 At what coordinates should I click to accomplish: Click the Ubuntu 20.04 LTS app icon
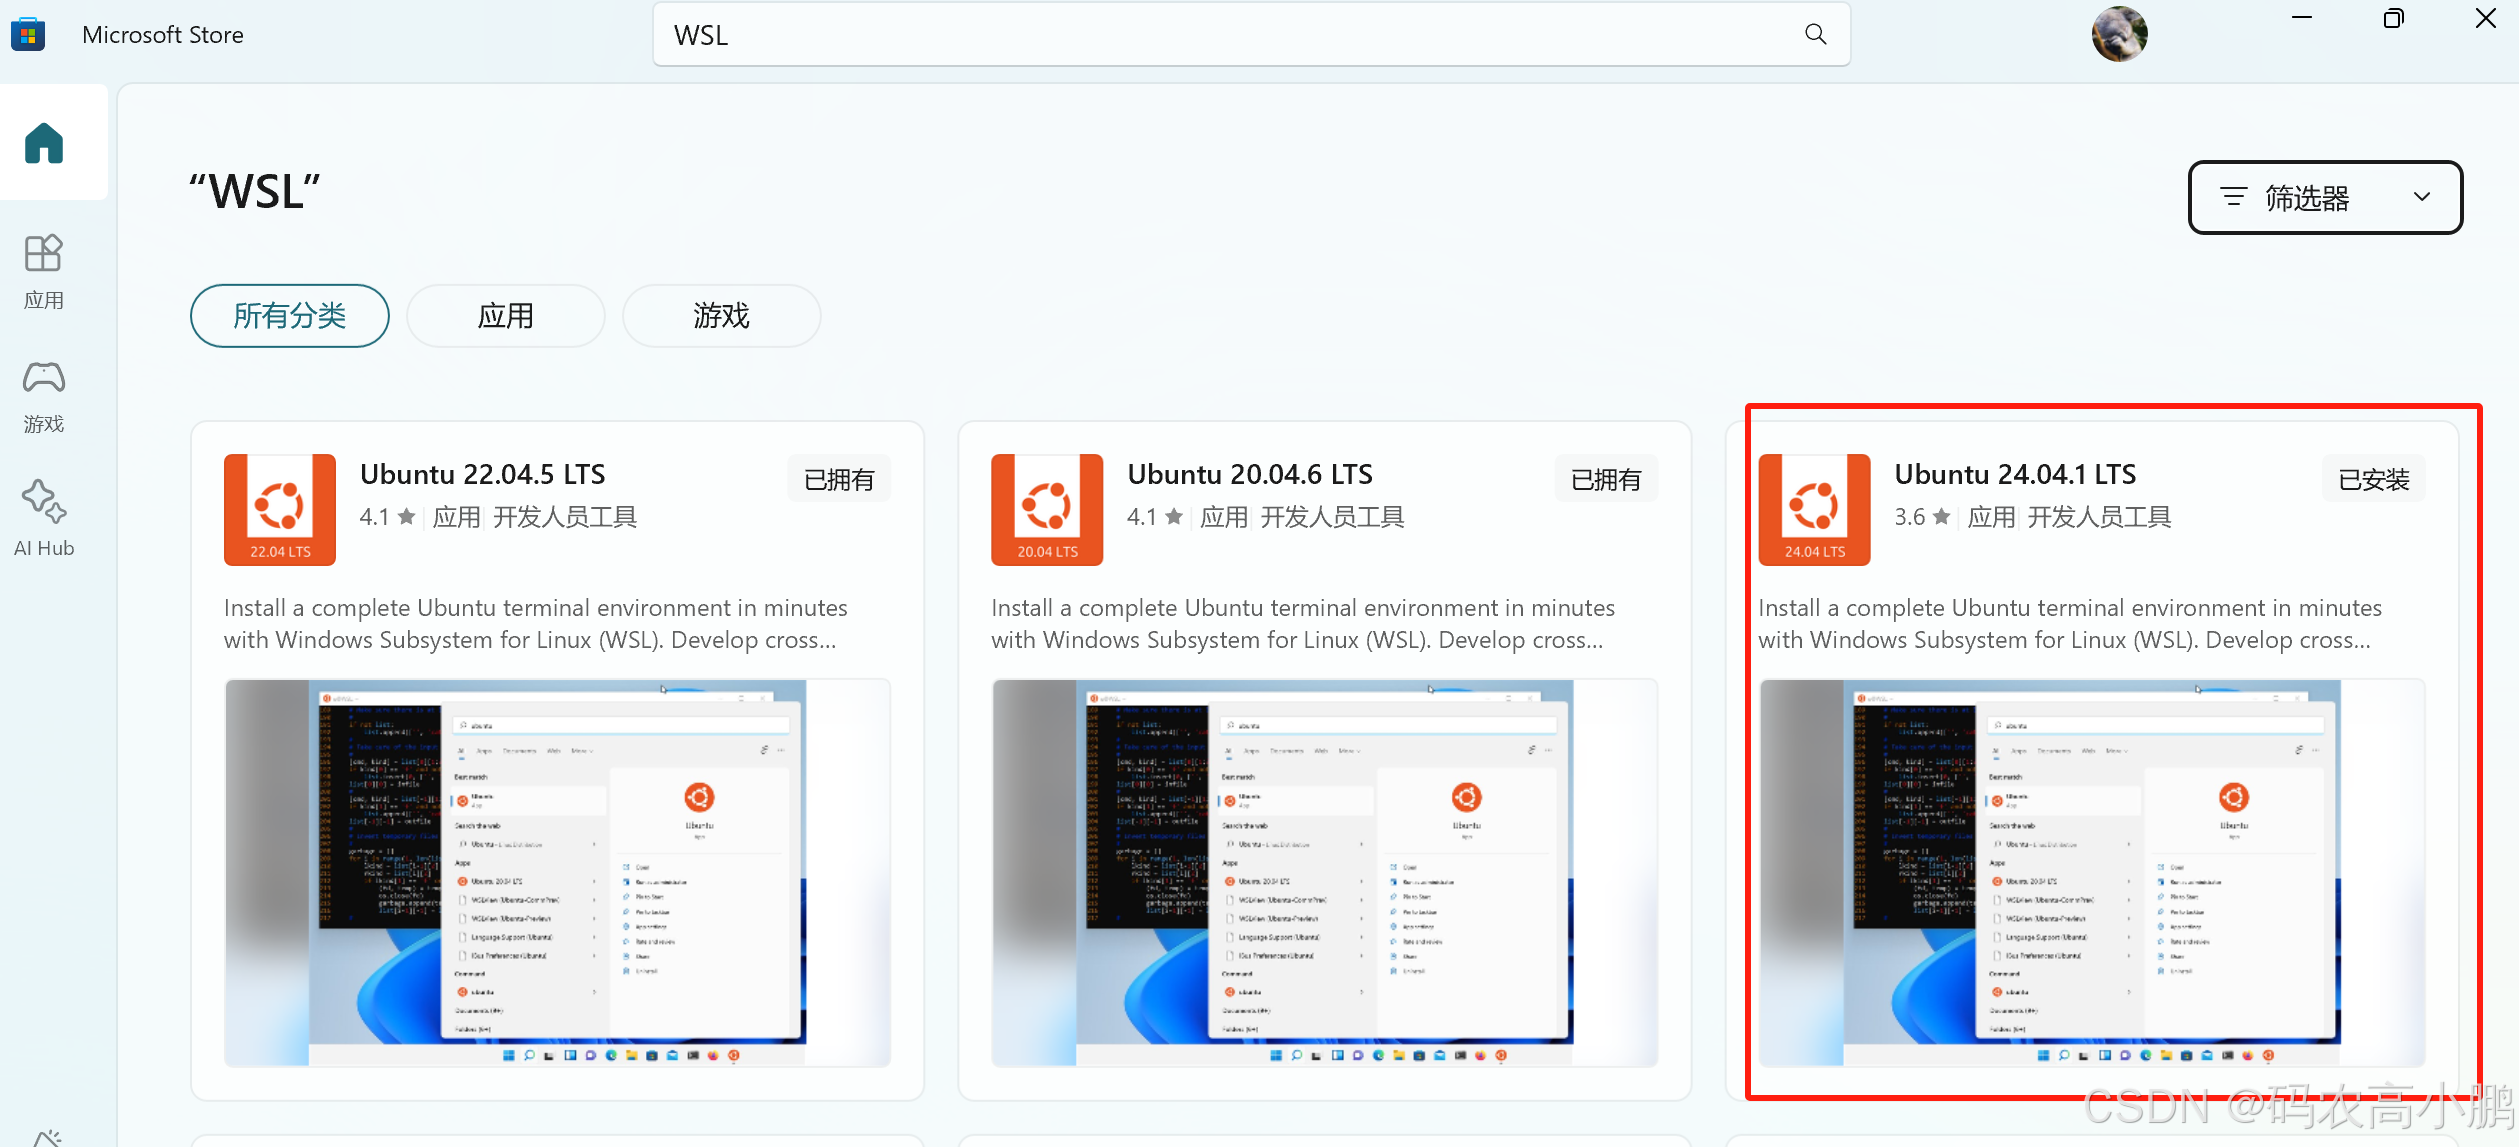pyautogui.click(x=1047, y=509)
